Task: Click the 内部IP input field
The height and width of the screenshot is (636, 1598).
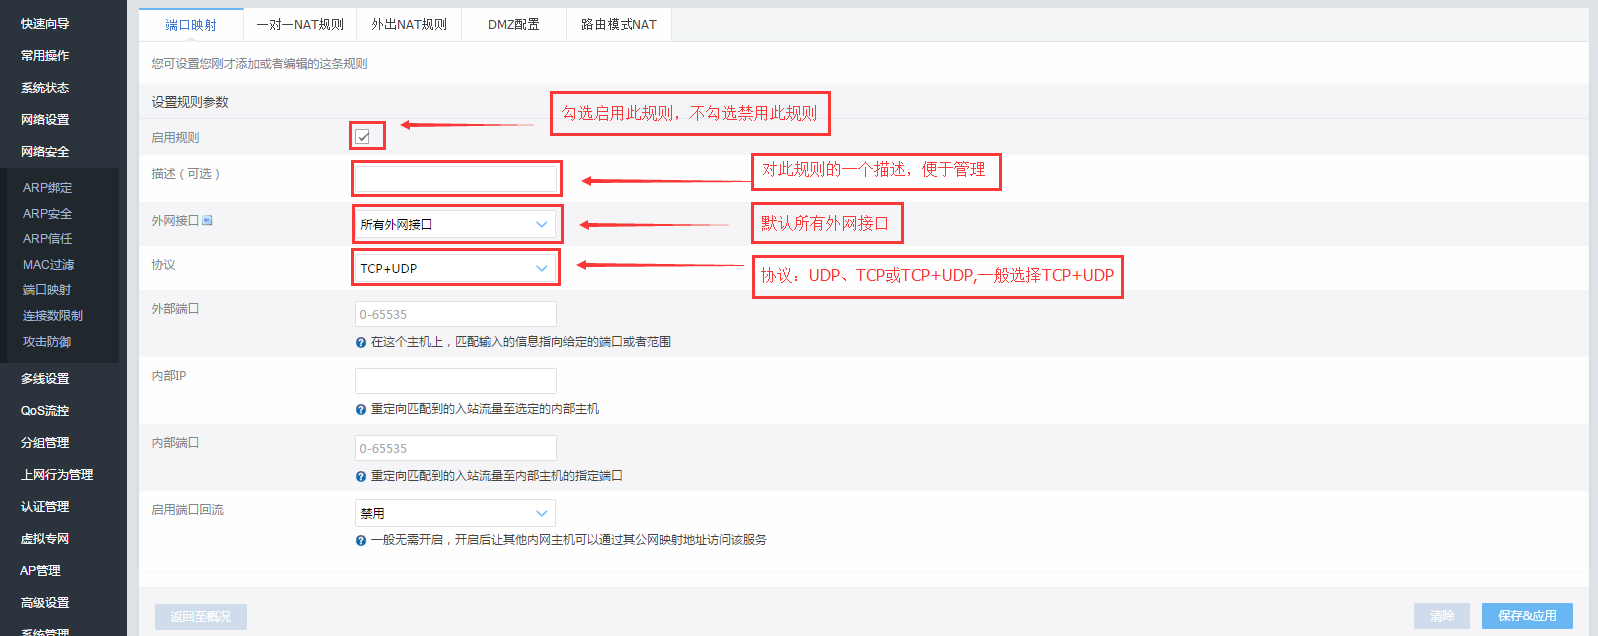Action: click(455, 381)
